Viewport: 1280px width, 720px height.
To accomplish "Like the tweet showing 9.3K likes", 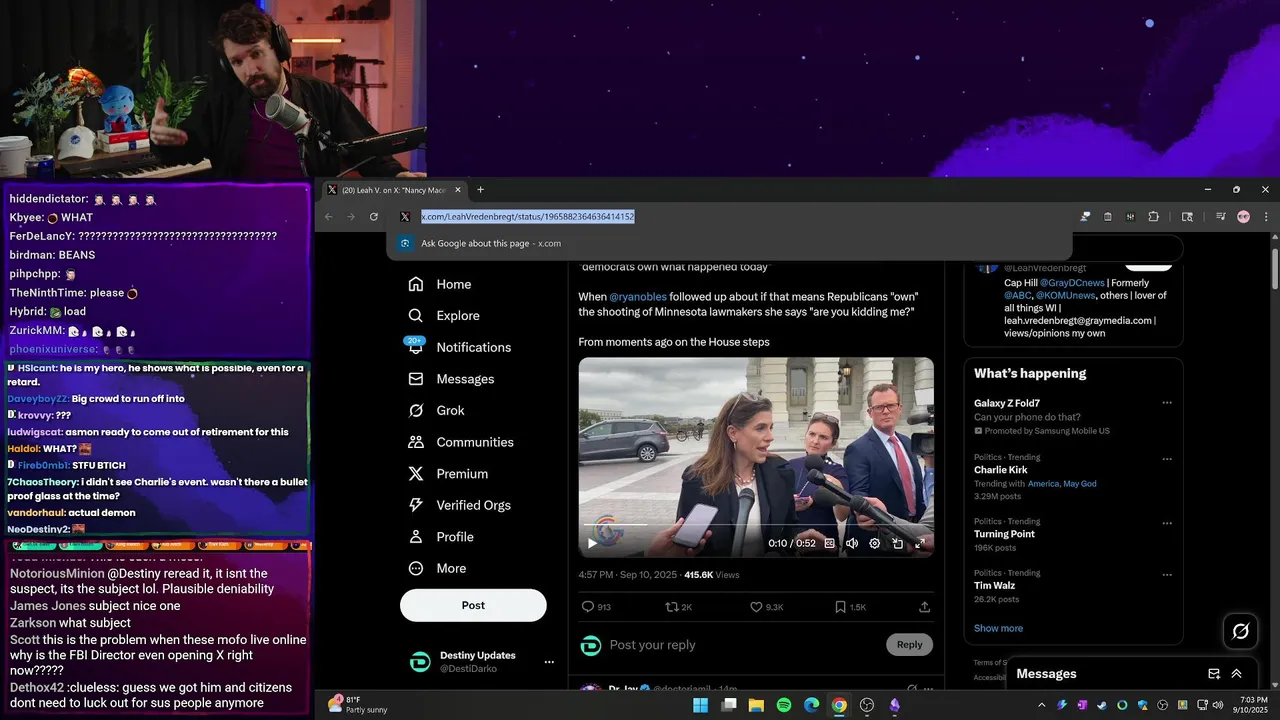I will pyautogui.click(x=767, y=607).
